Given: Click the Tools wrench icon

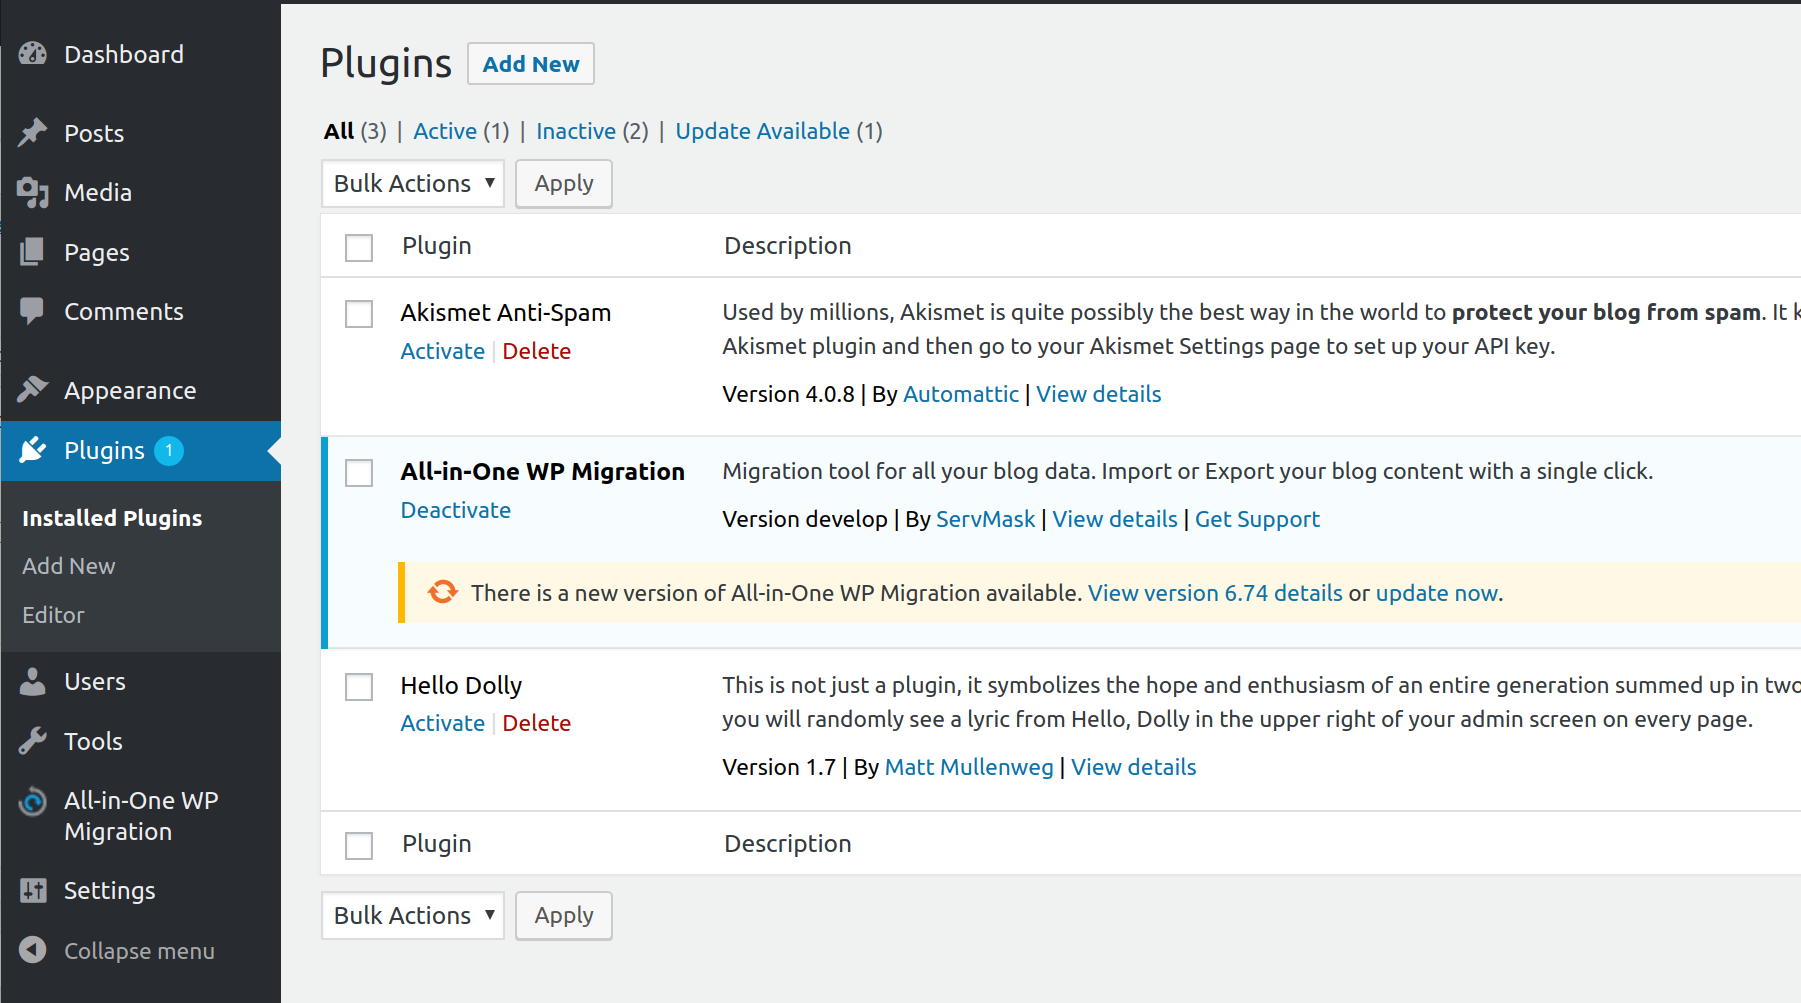Looking at the screenshot, I should [x=33, y=741].
